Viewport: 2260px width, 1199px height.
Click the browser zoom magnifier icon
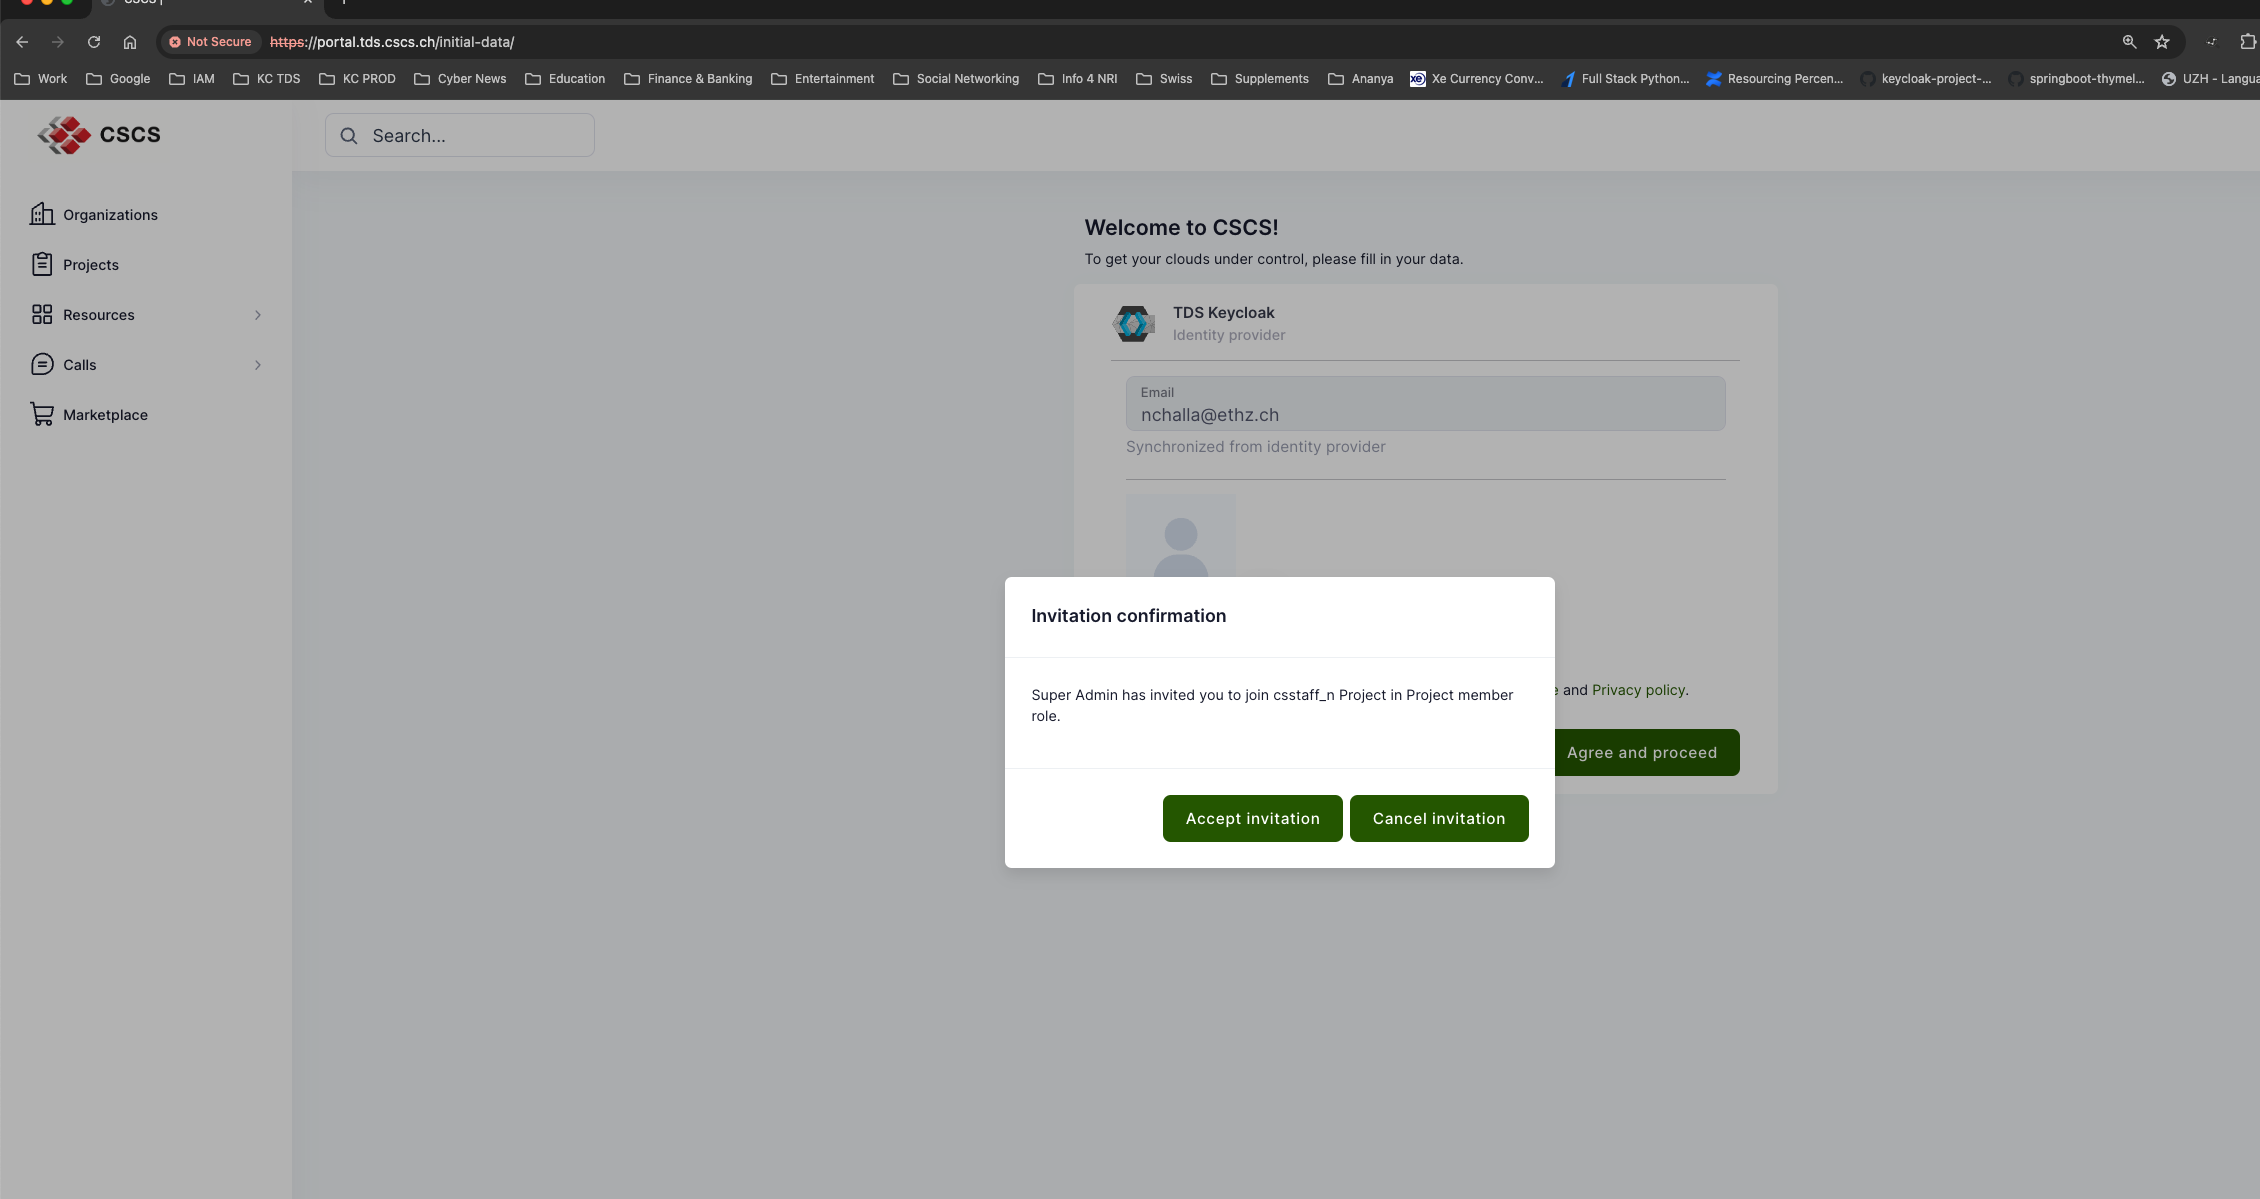[2129, 42]
